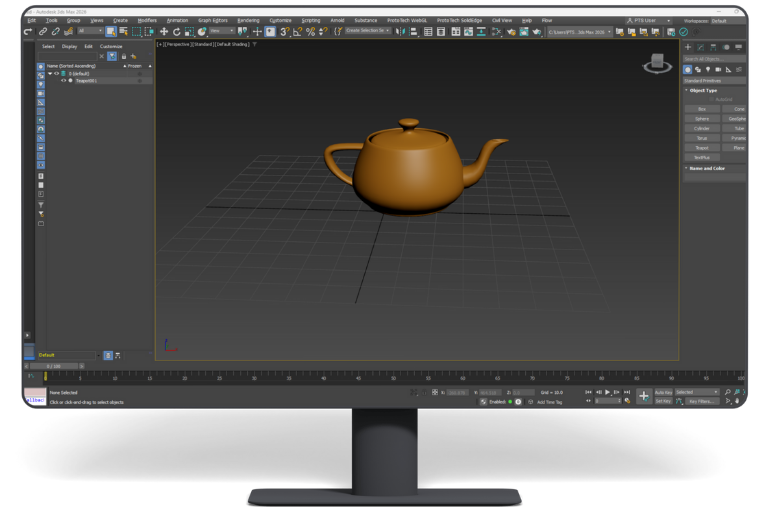Viewport: 768px width, 512px height.
Task: Click the Mirror tool icon
Action: (x=401, y=32)
